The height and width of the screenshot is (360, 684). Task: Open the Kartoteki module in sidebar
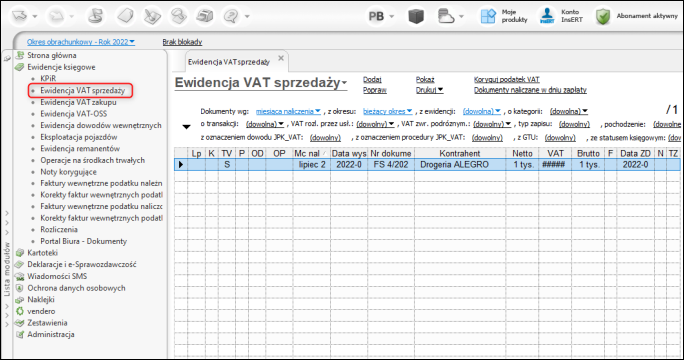(42, 253)
